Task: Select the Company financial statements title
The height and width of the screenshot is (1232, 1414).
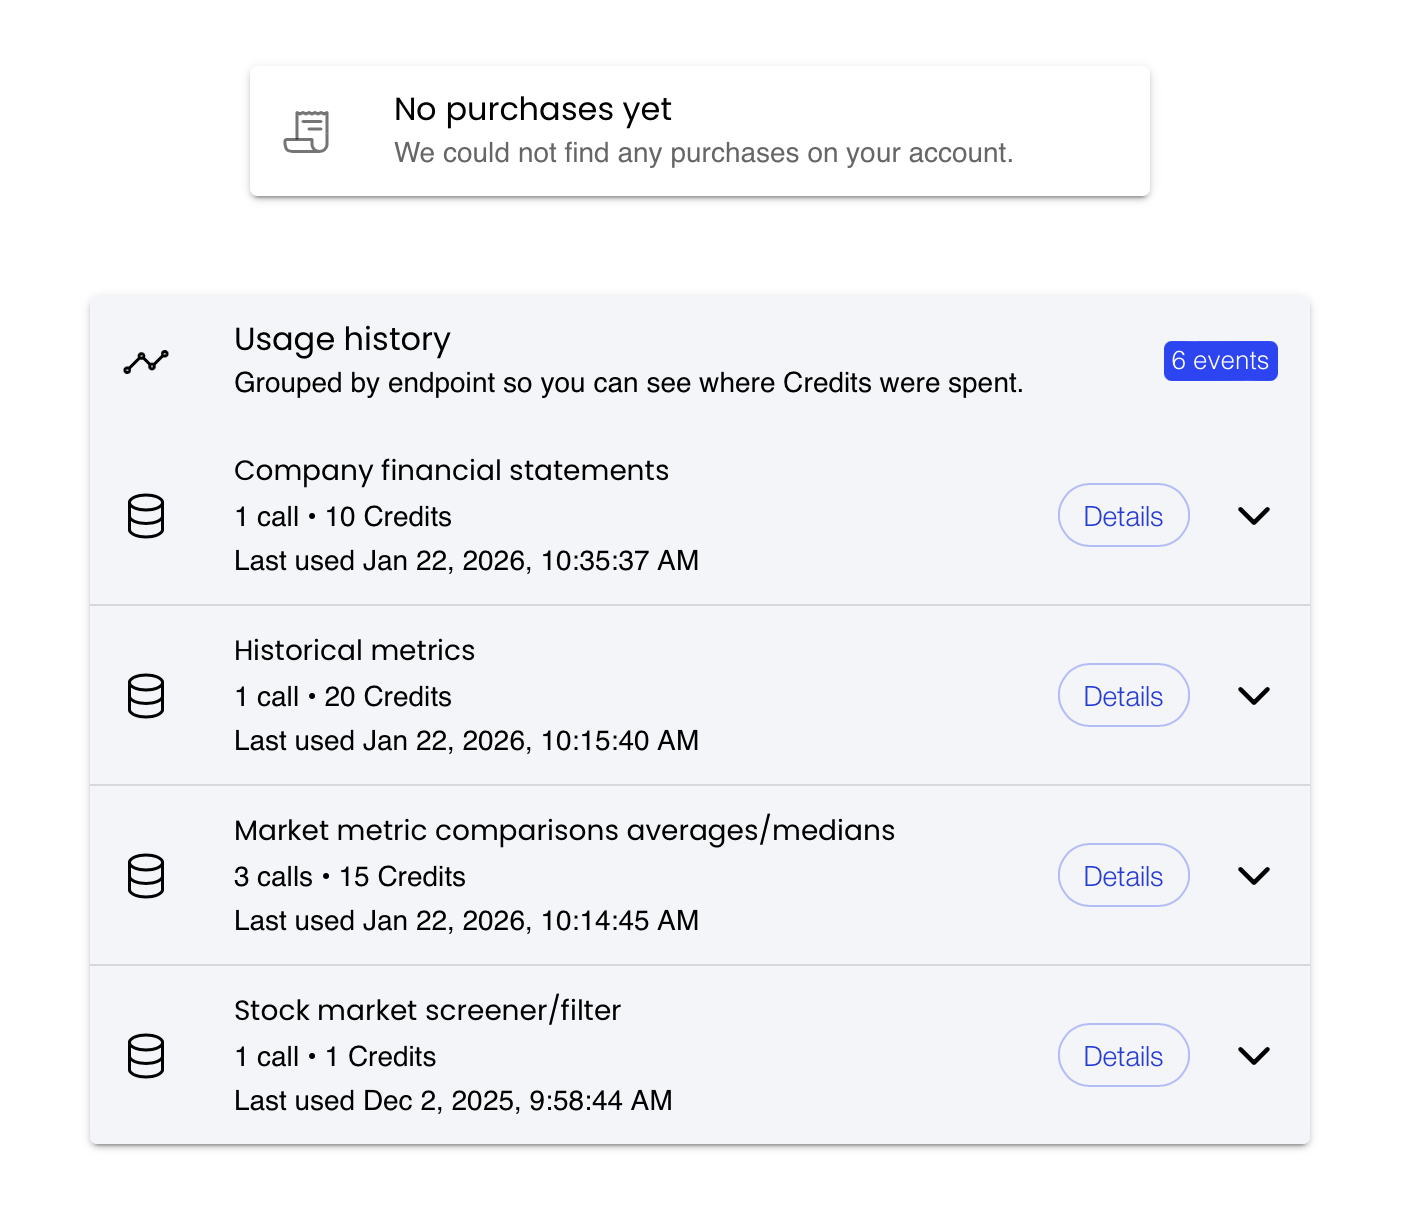Action: [x=451, y=470]
